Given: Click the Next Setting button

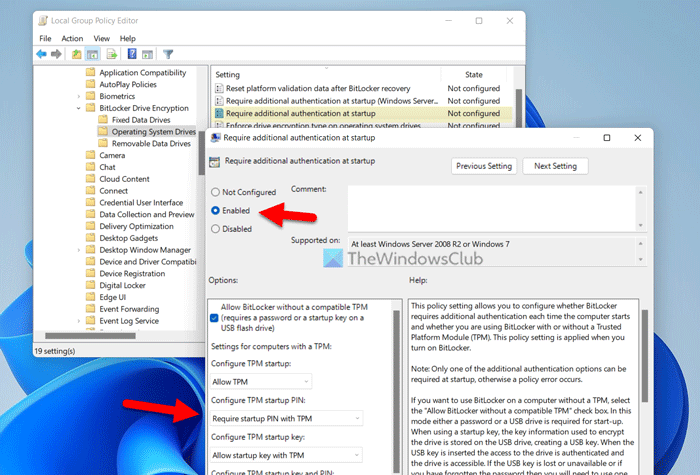Looking at the screenshot, I should (555, 166).
